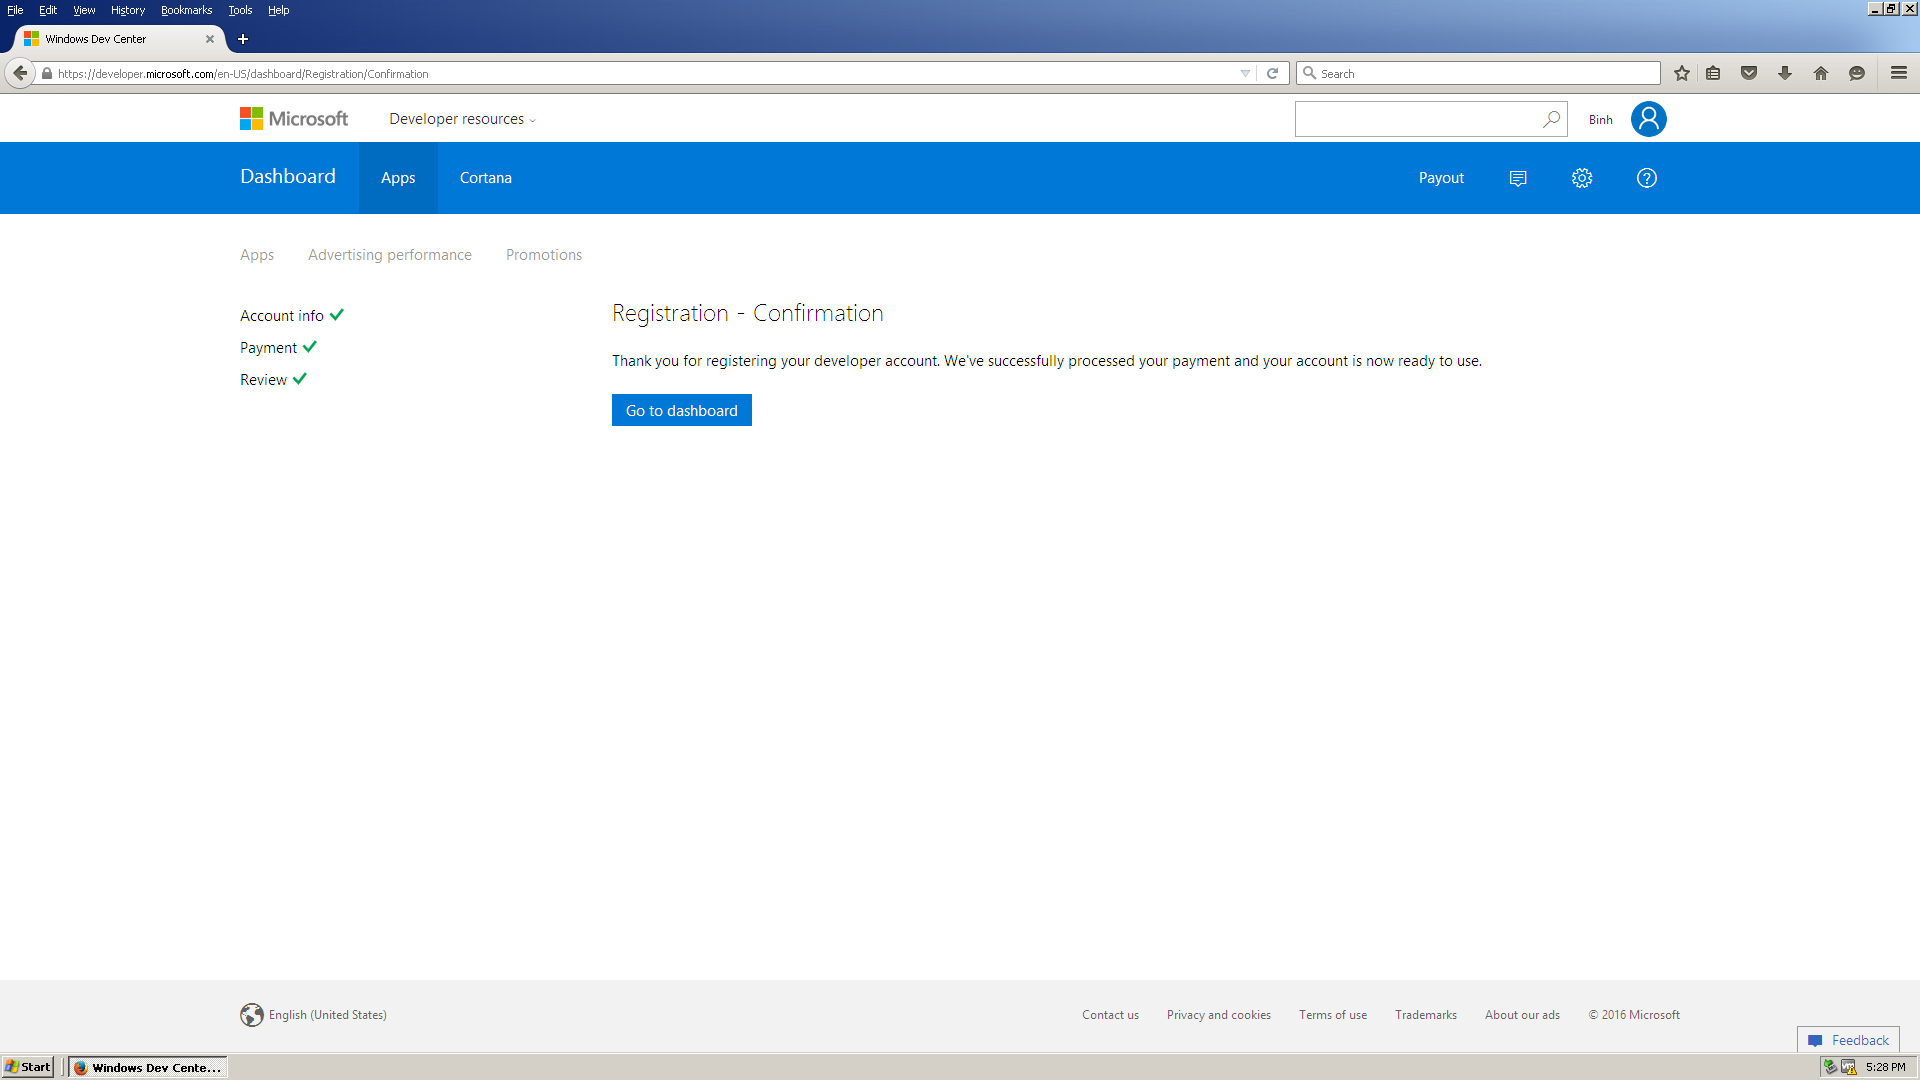Open the dashboard settings gear icon

1581,178
